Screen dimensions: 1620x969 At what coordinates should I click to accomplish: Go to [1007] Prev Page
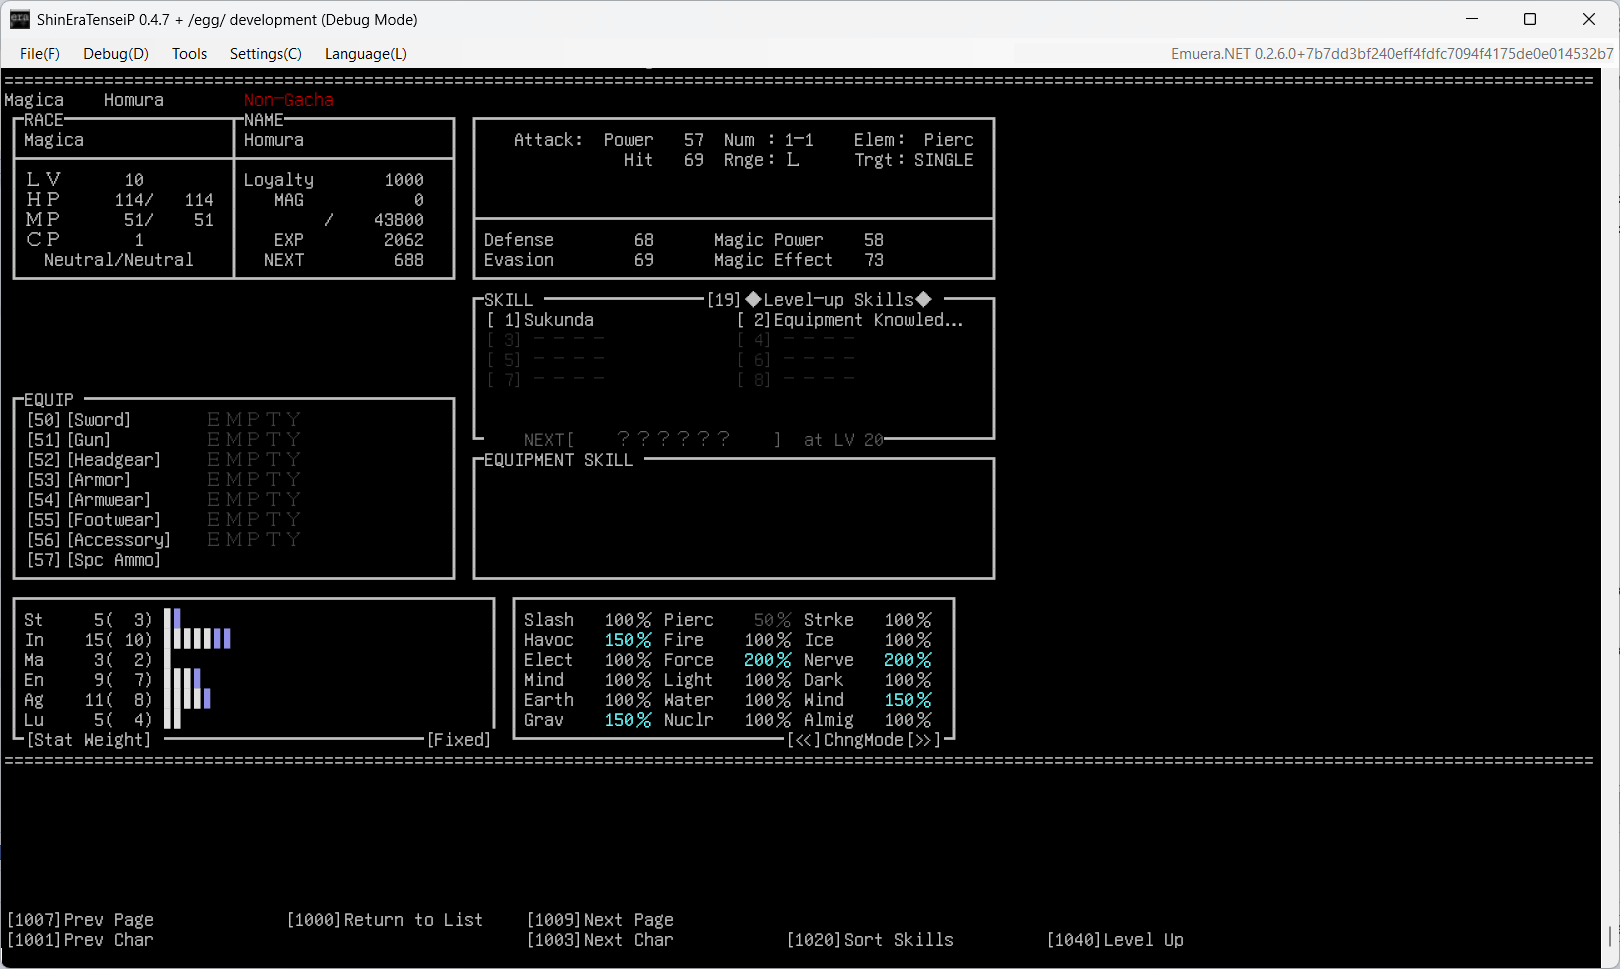coord(80,920)
